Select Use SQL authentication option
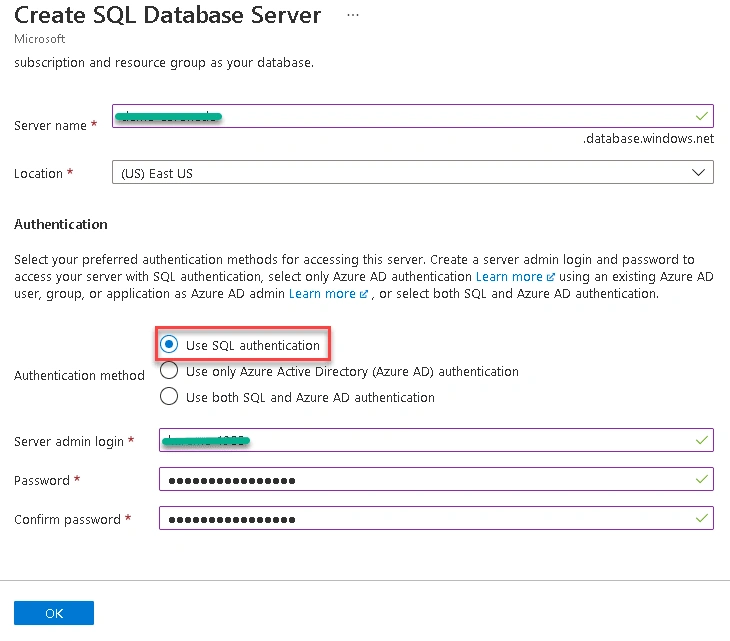Viewport: 730px width, 641px height. click(x=169, y=344)
